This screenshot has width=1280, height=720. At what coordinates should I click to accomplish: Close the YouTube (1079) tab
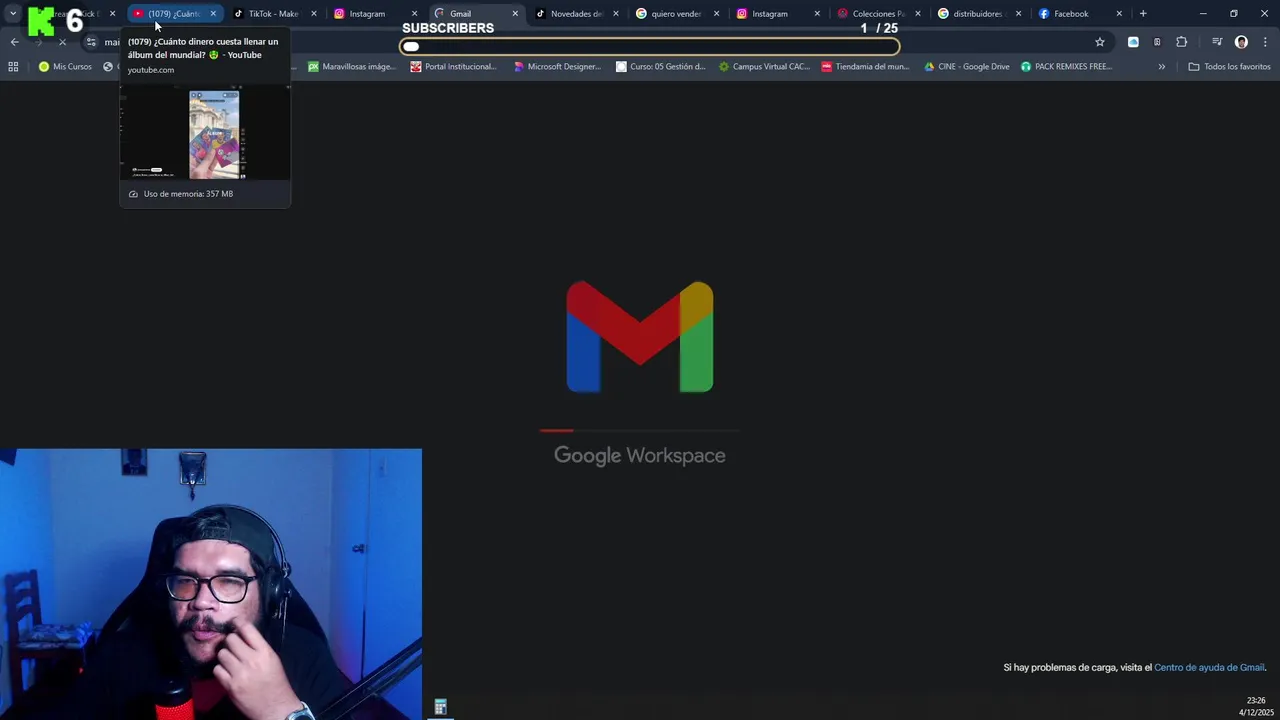(213, 14)
